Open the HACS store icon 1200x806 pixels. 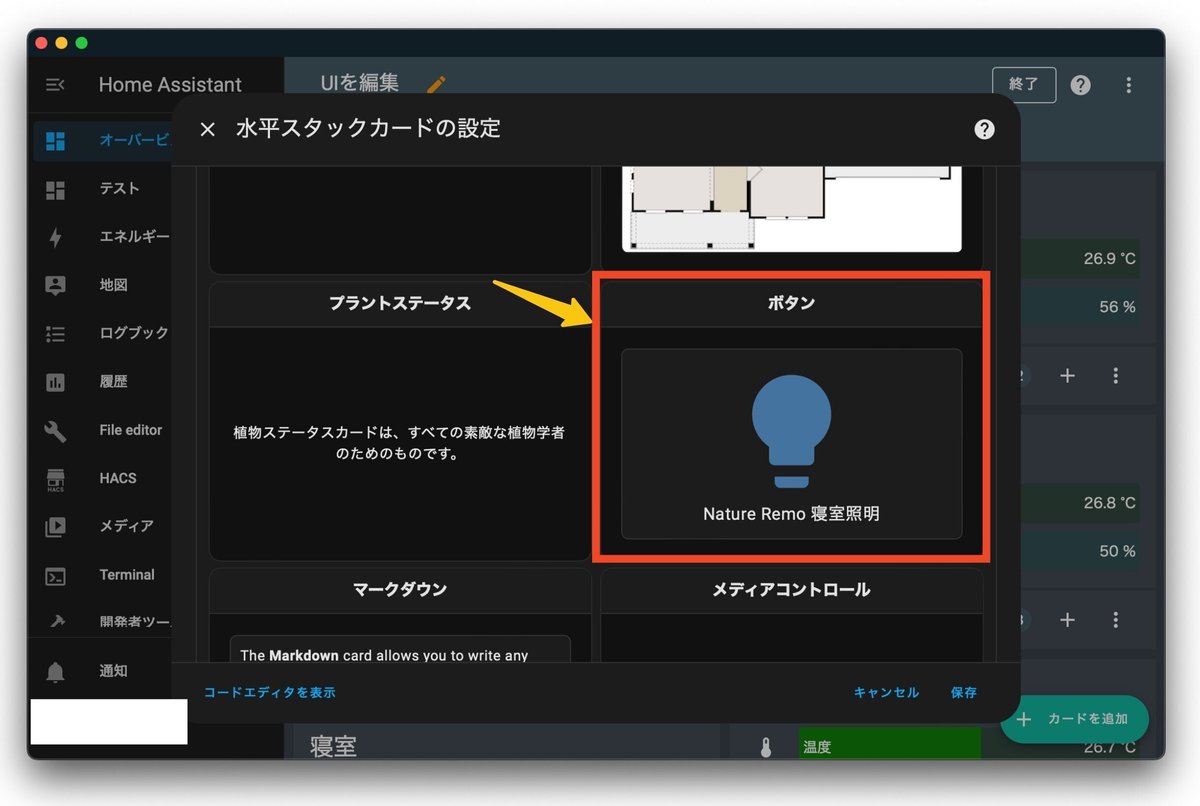click(55, 479)
